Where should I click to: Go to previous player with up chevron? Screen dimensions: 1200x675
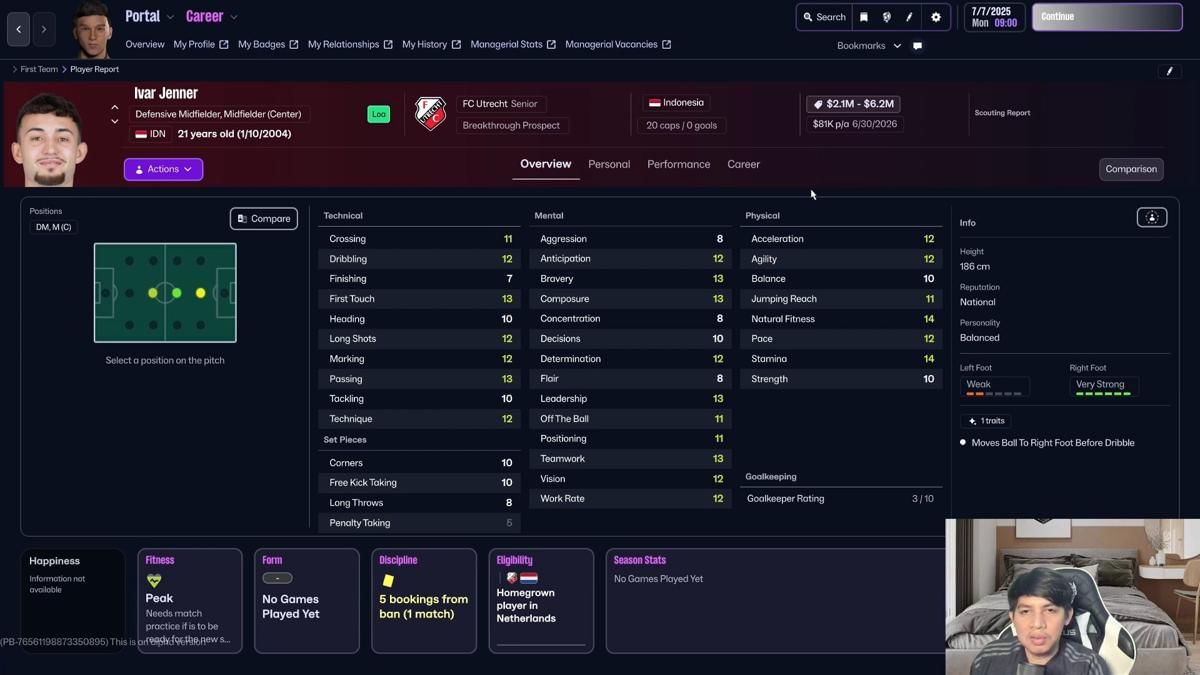pos(115,107)
